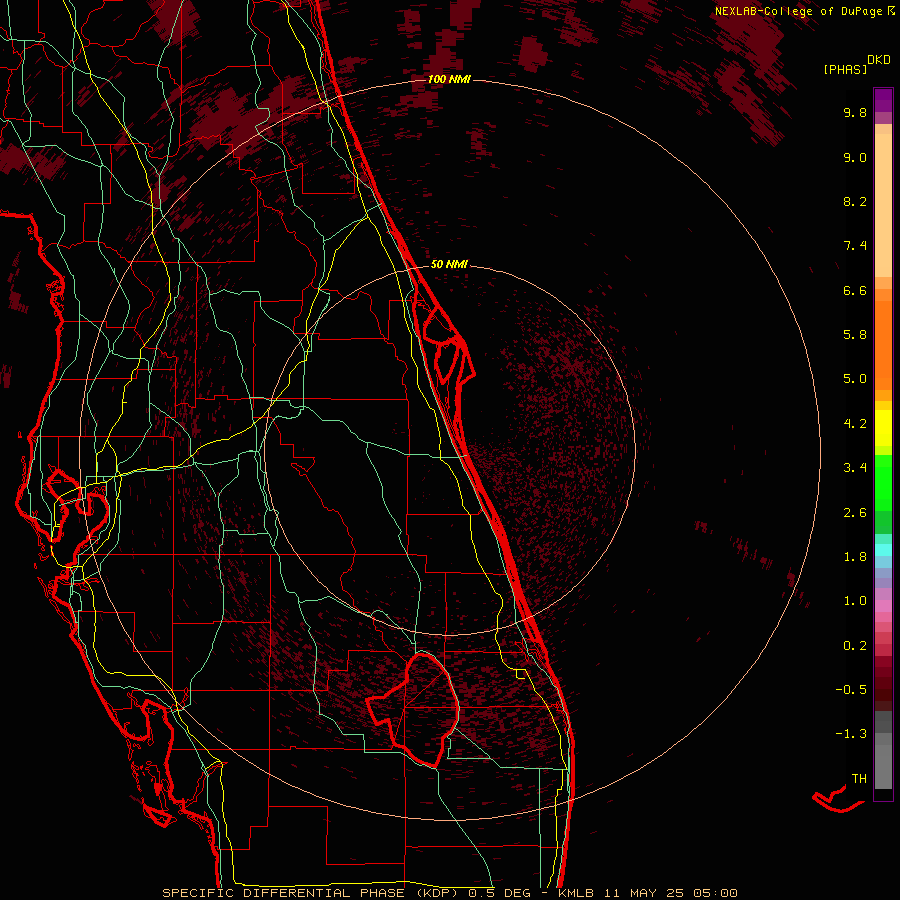Click the 7.4 legend value
The width and height of the screenshot is (900, 900).
[855, 246]
